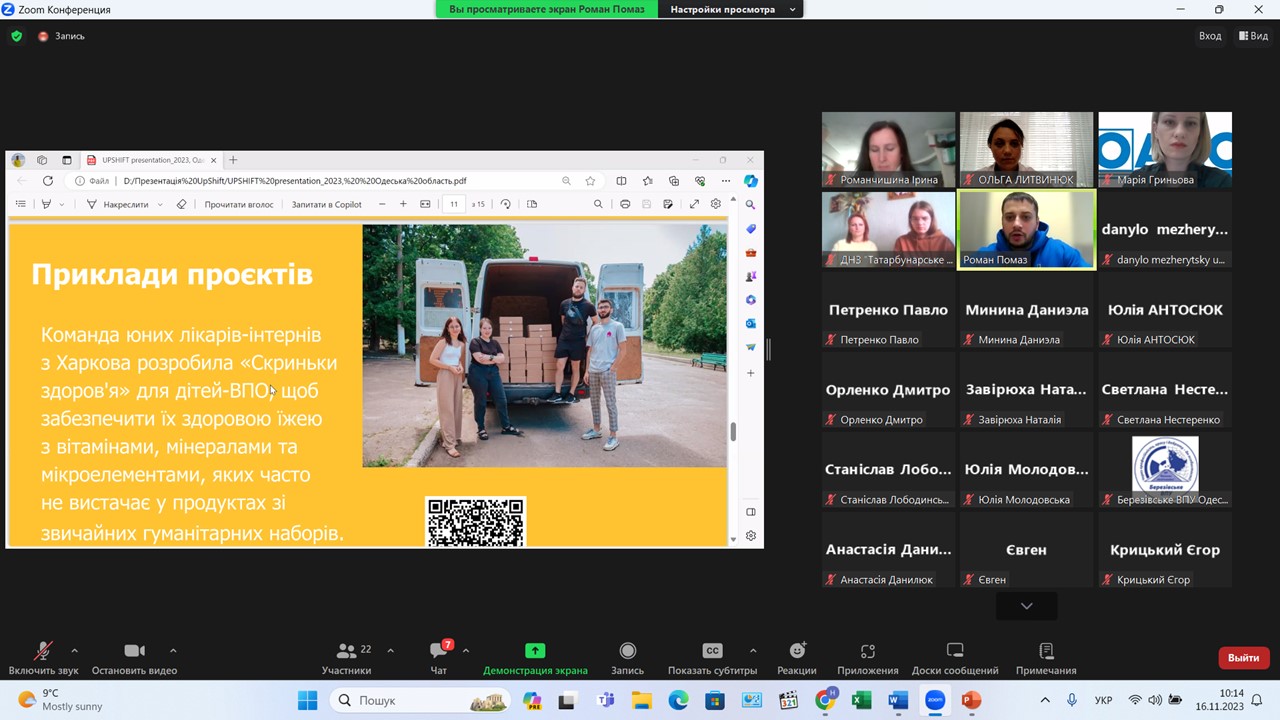
Task: Select Роман Помаз video thumbnail
Action: click(1026, 230)
